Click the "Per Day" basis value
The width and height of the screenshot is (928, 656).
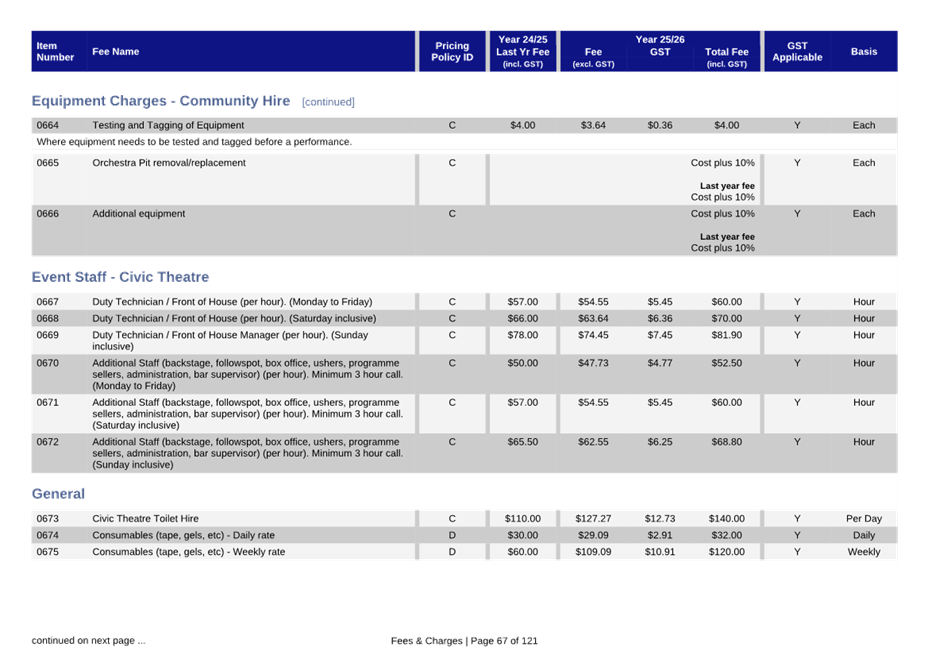pyautogui.click(x=864, y=519)
